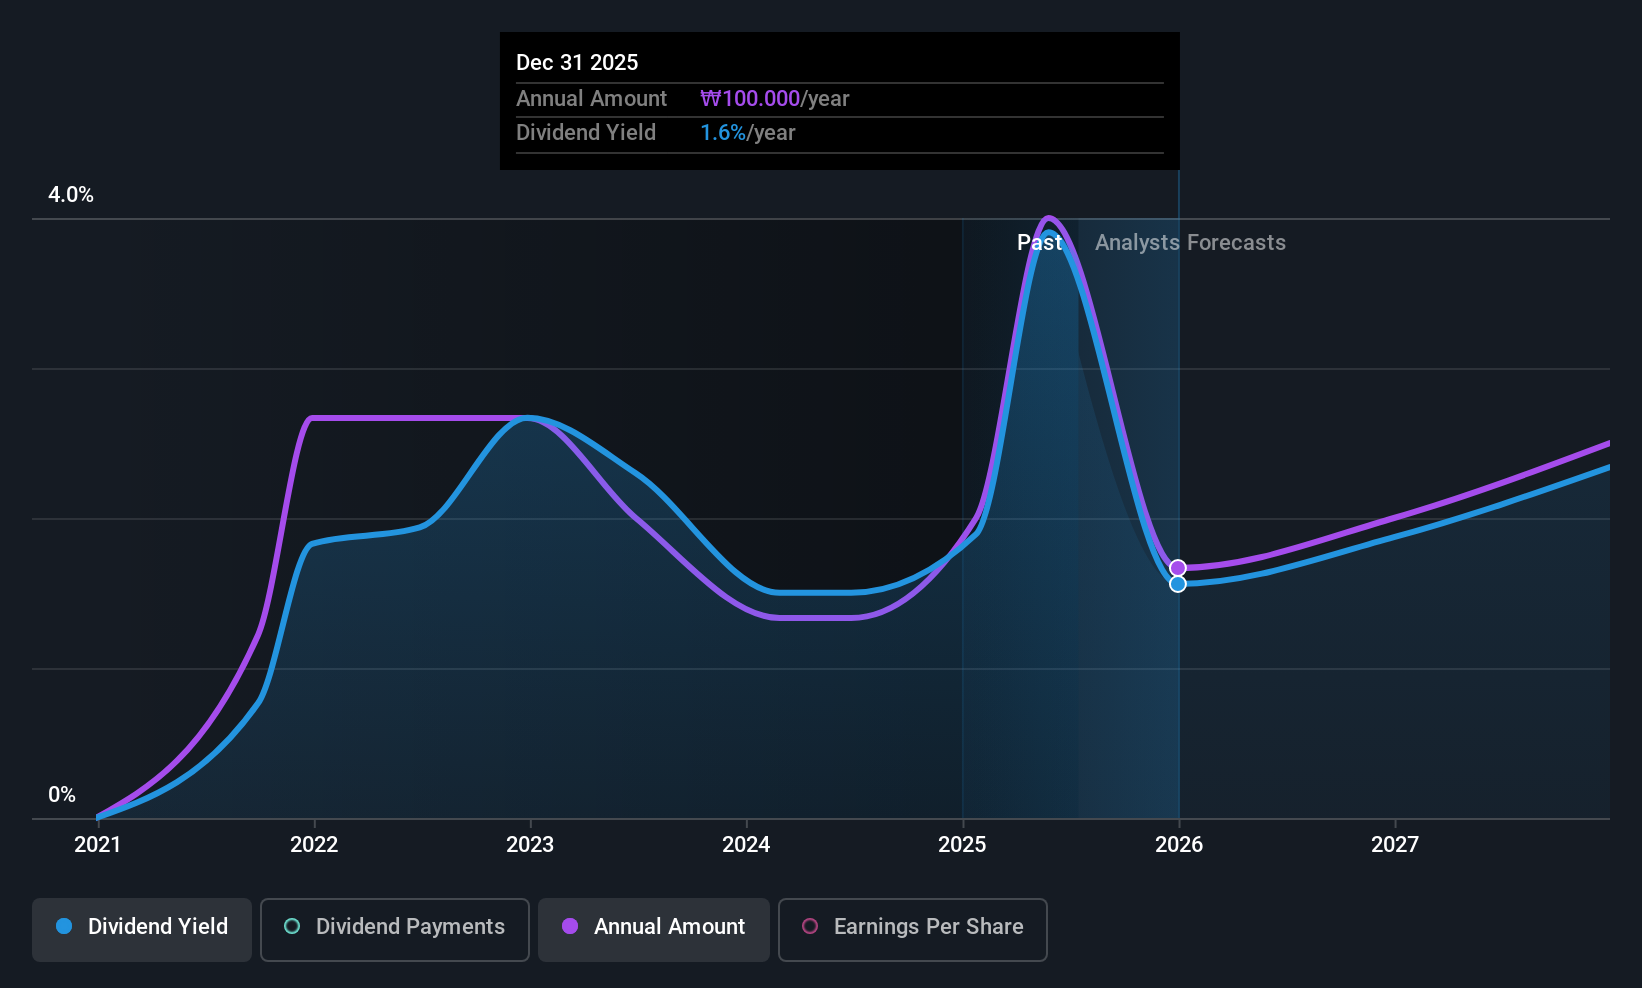Click the 2024 x-axis label
This screenshot has height=988, width=1642.
pos(746,845)
